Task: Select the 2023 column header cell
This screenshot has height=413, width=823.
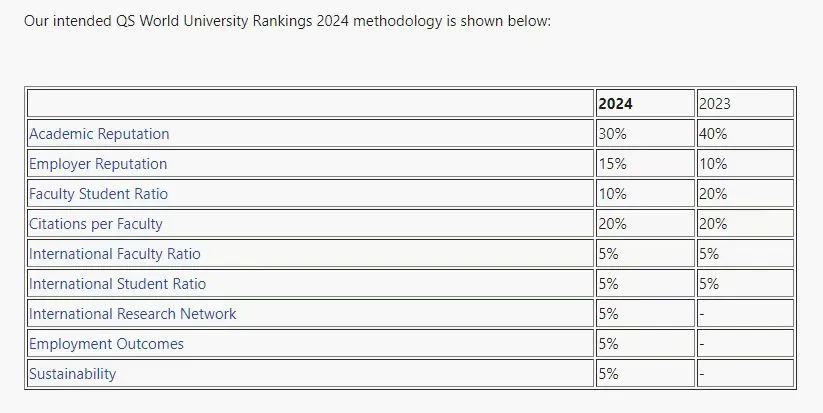Action: click(745, 103)
